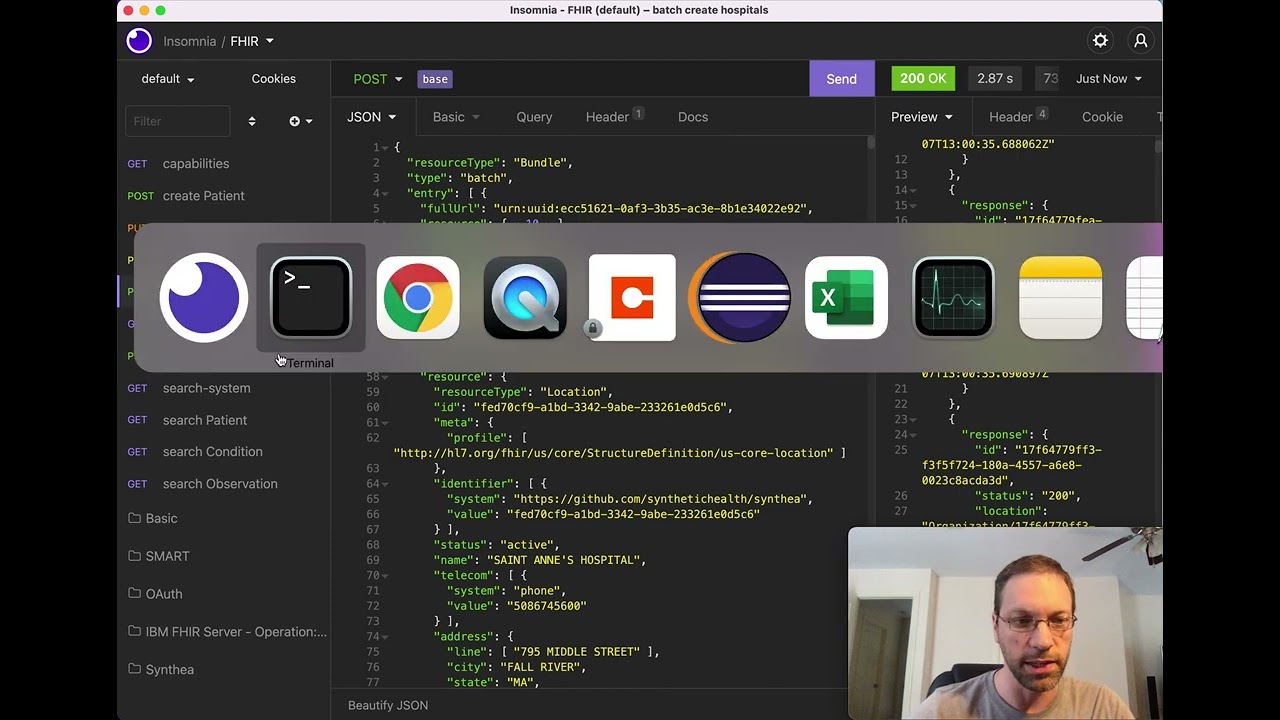The width and height of the screenshot is (1280, 720).
Task: Open the account profile icon
Action: (1140, 41)
